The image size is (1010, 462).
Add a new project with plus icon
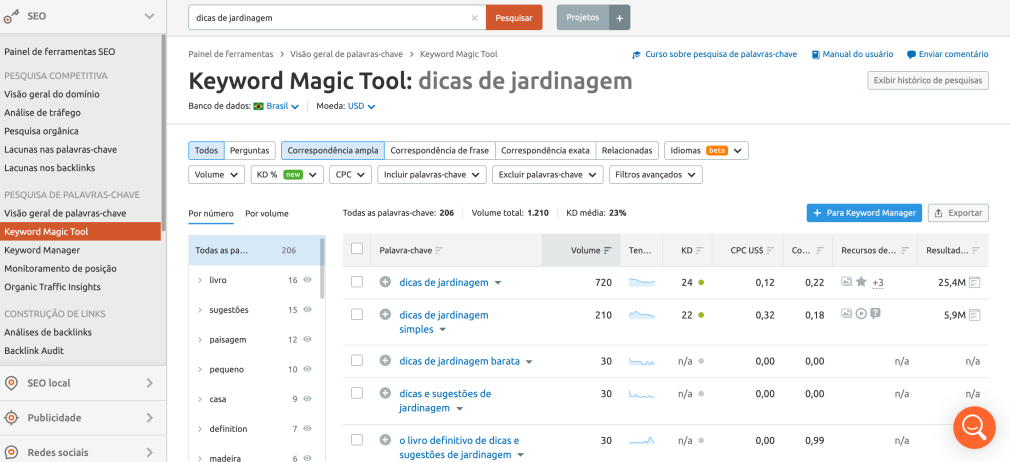click(620, 18)
